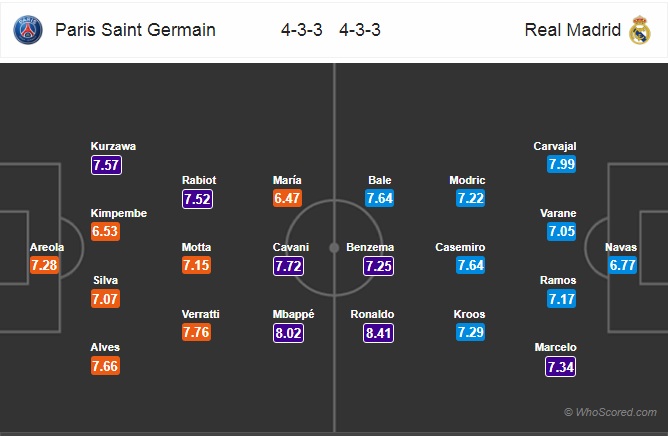The width and height of the screenshot is (668, 436).
Task: Select Navas's 6.77 goalkeeper rating
Action: pyautogui.click(x=622, y=265)
